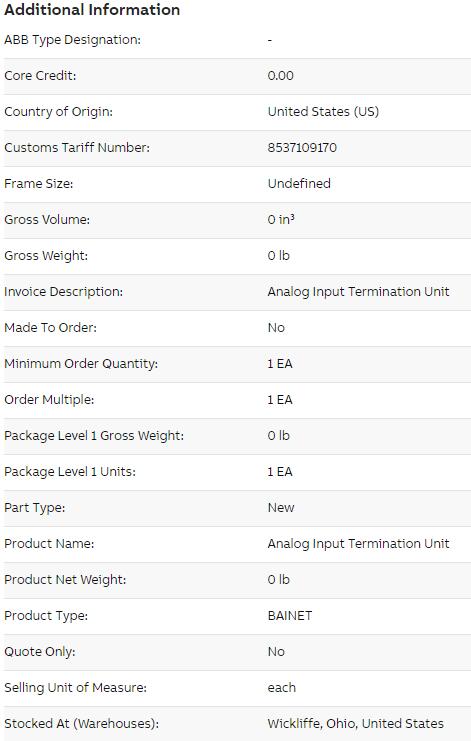This screenshot has width=471, height=741.
Task: Select the Product Type value BAINET
Action: click(290, 615)
